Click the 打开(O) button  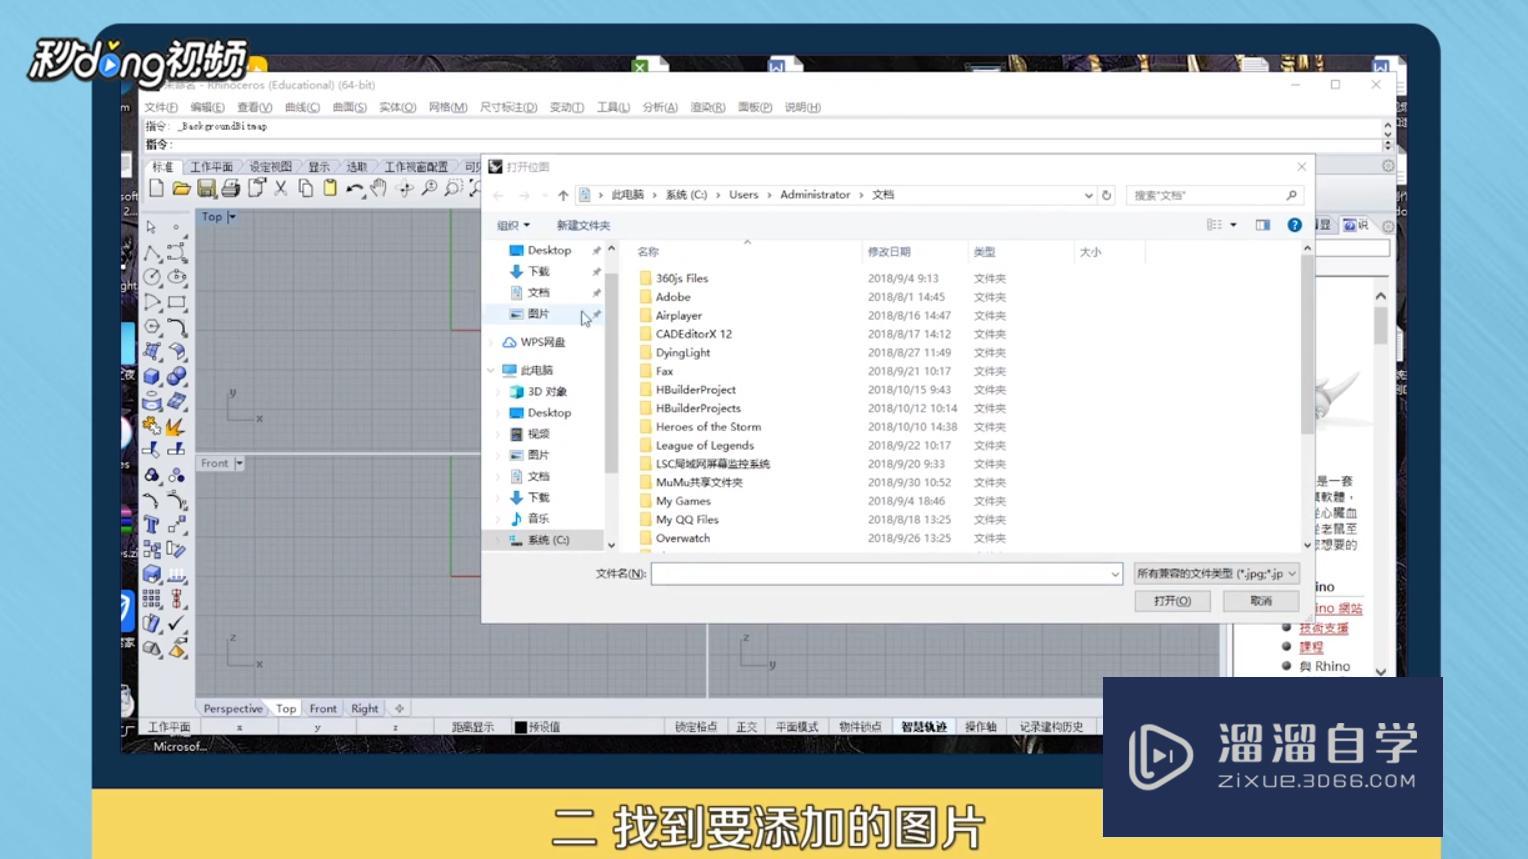pos(1172,601)
